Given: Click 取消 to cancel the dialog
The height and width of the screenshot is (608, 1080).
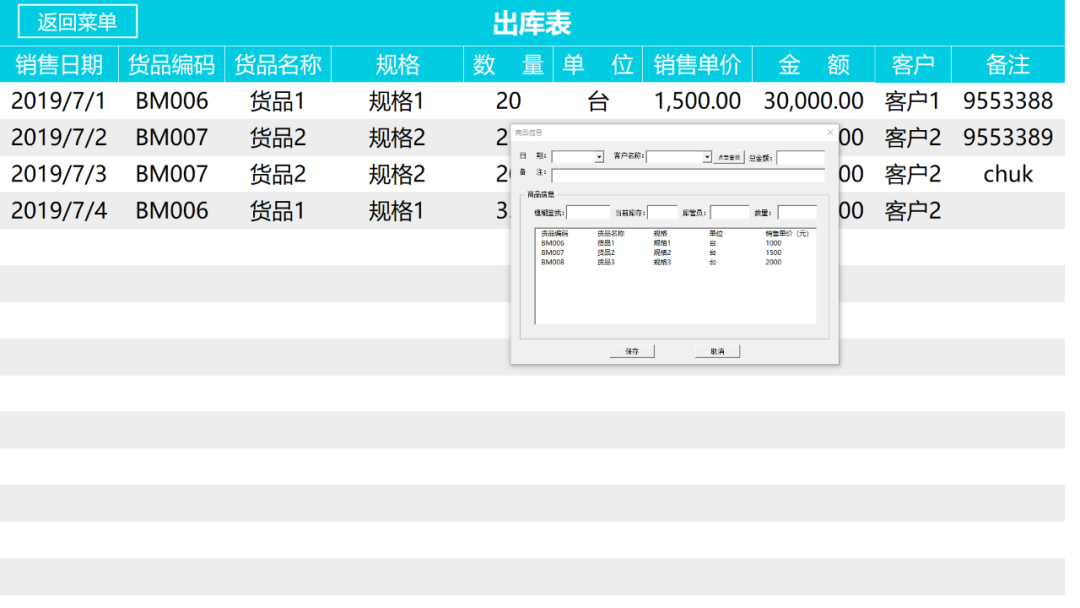Looking at the screenshot, I should pos(717,352).
